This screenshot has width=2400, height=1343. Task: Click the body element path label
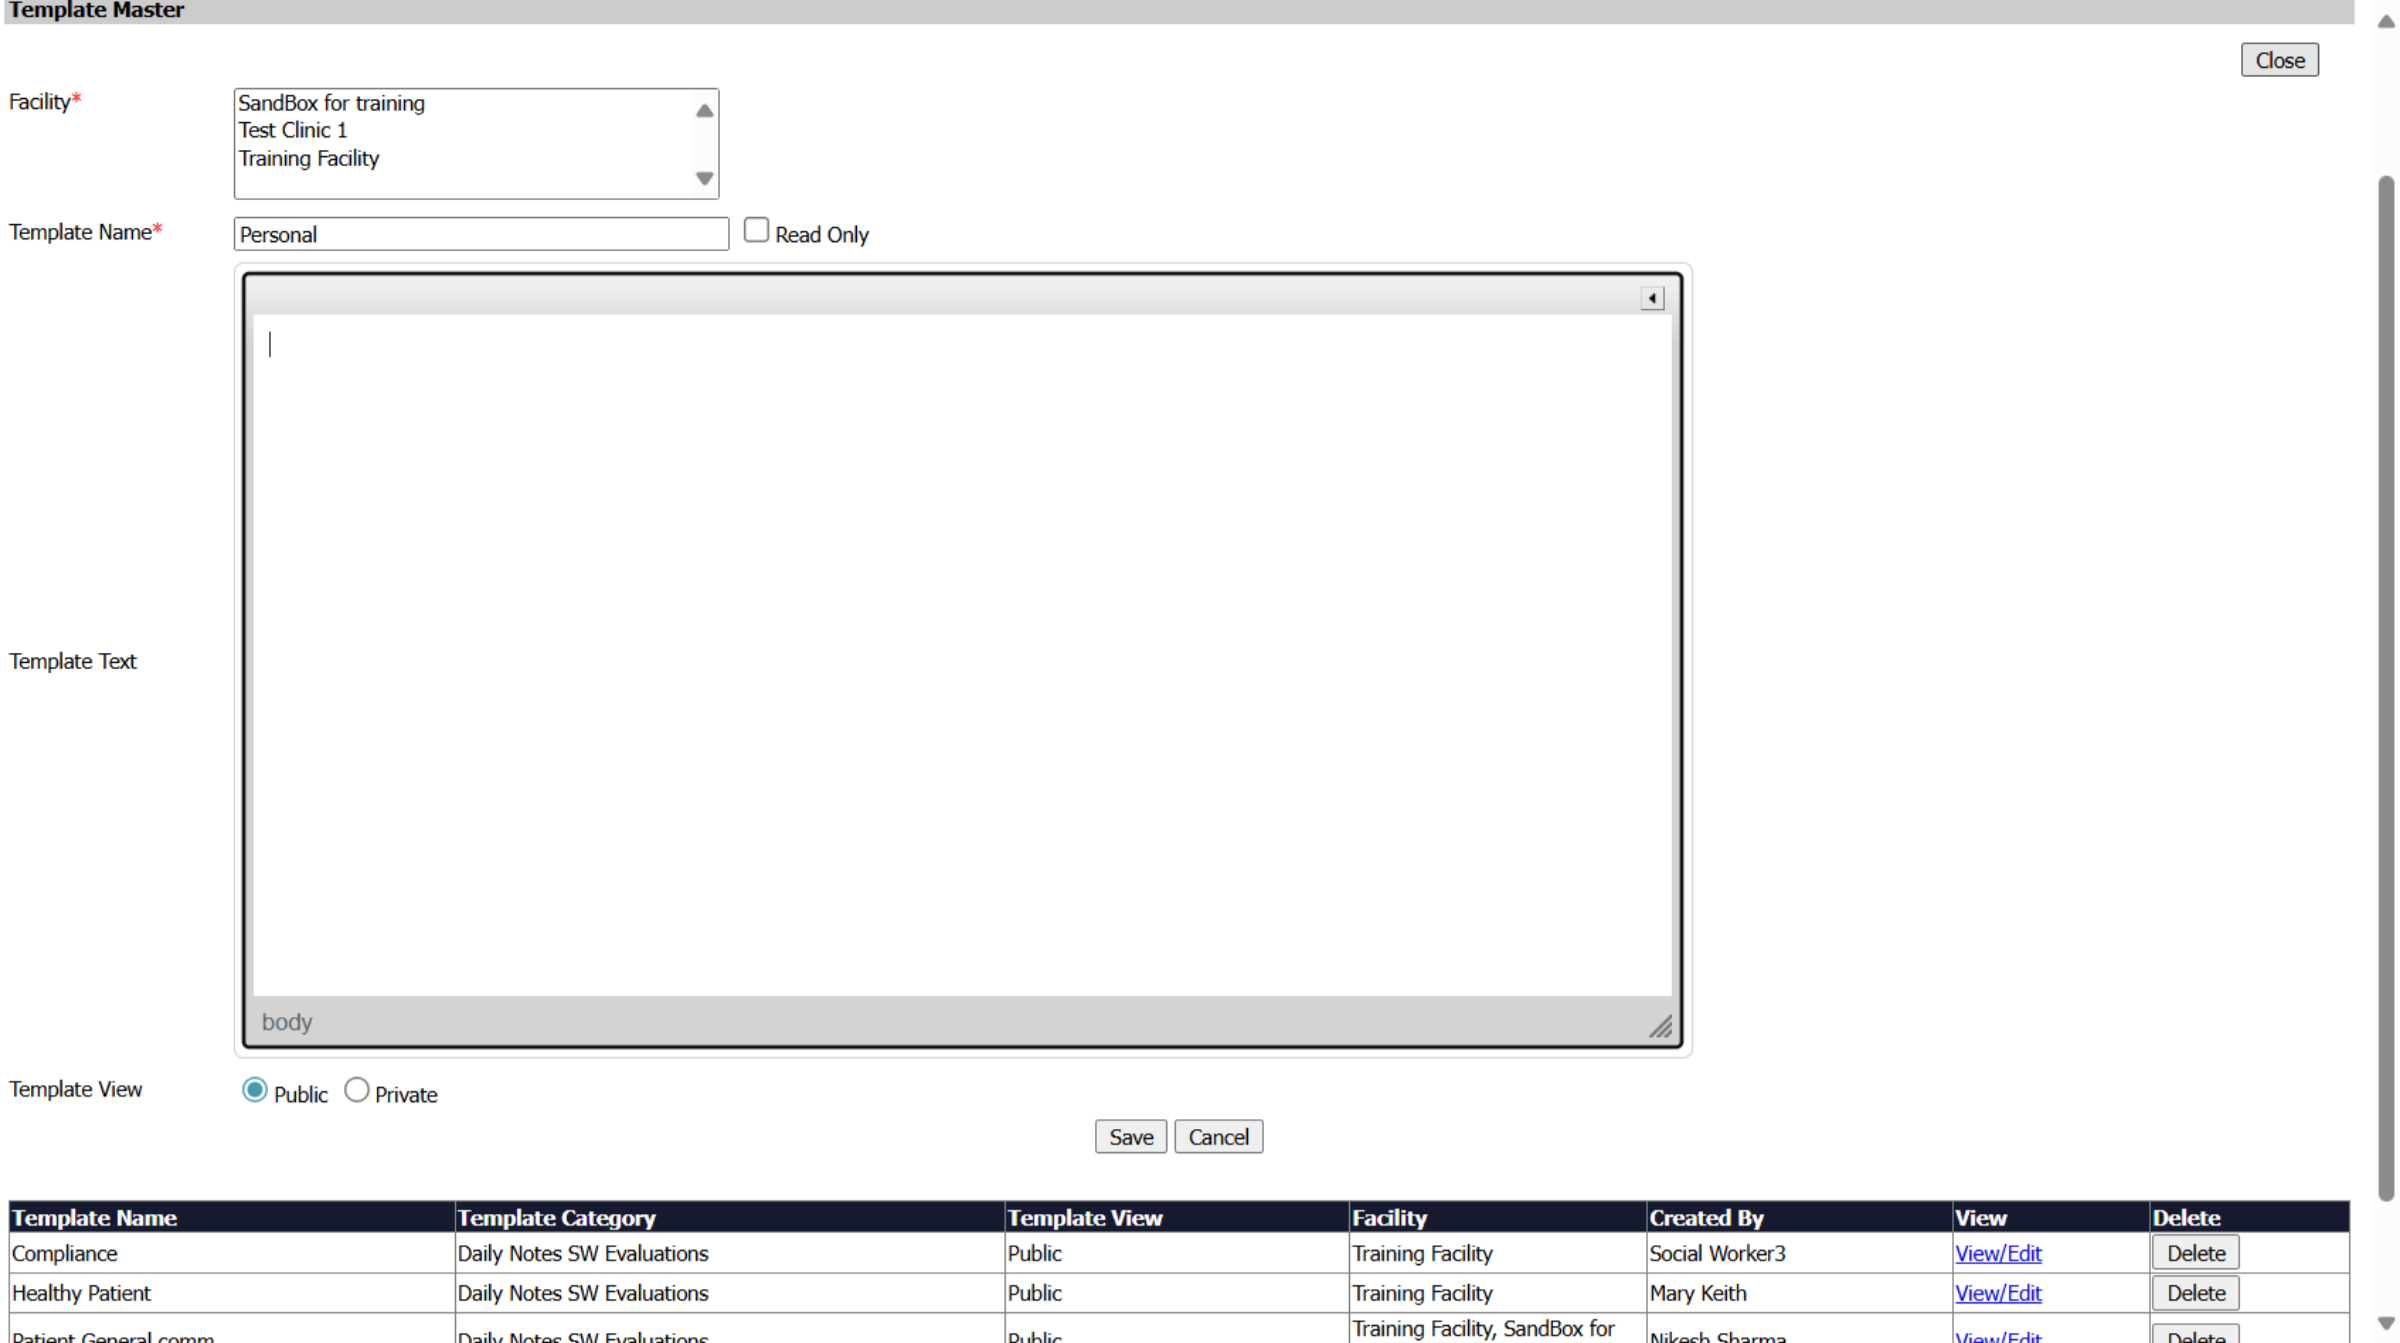pyautogui.click(x=287, y=1022)
